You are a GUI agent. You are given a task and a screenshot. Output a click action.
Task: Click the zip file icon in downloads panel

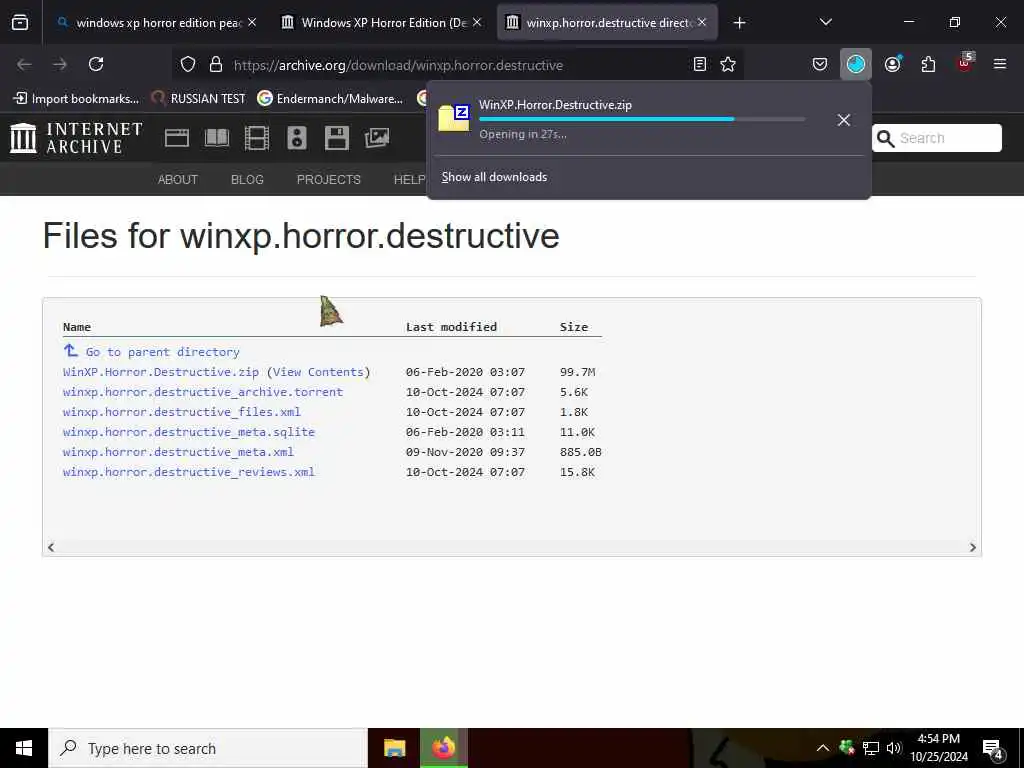click(454, 118)
